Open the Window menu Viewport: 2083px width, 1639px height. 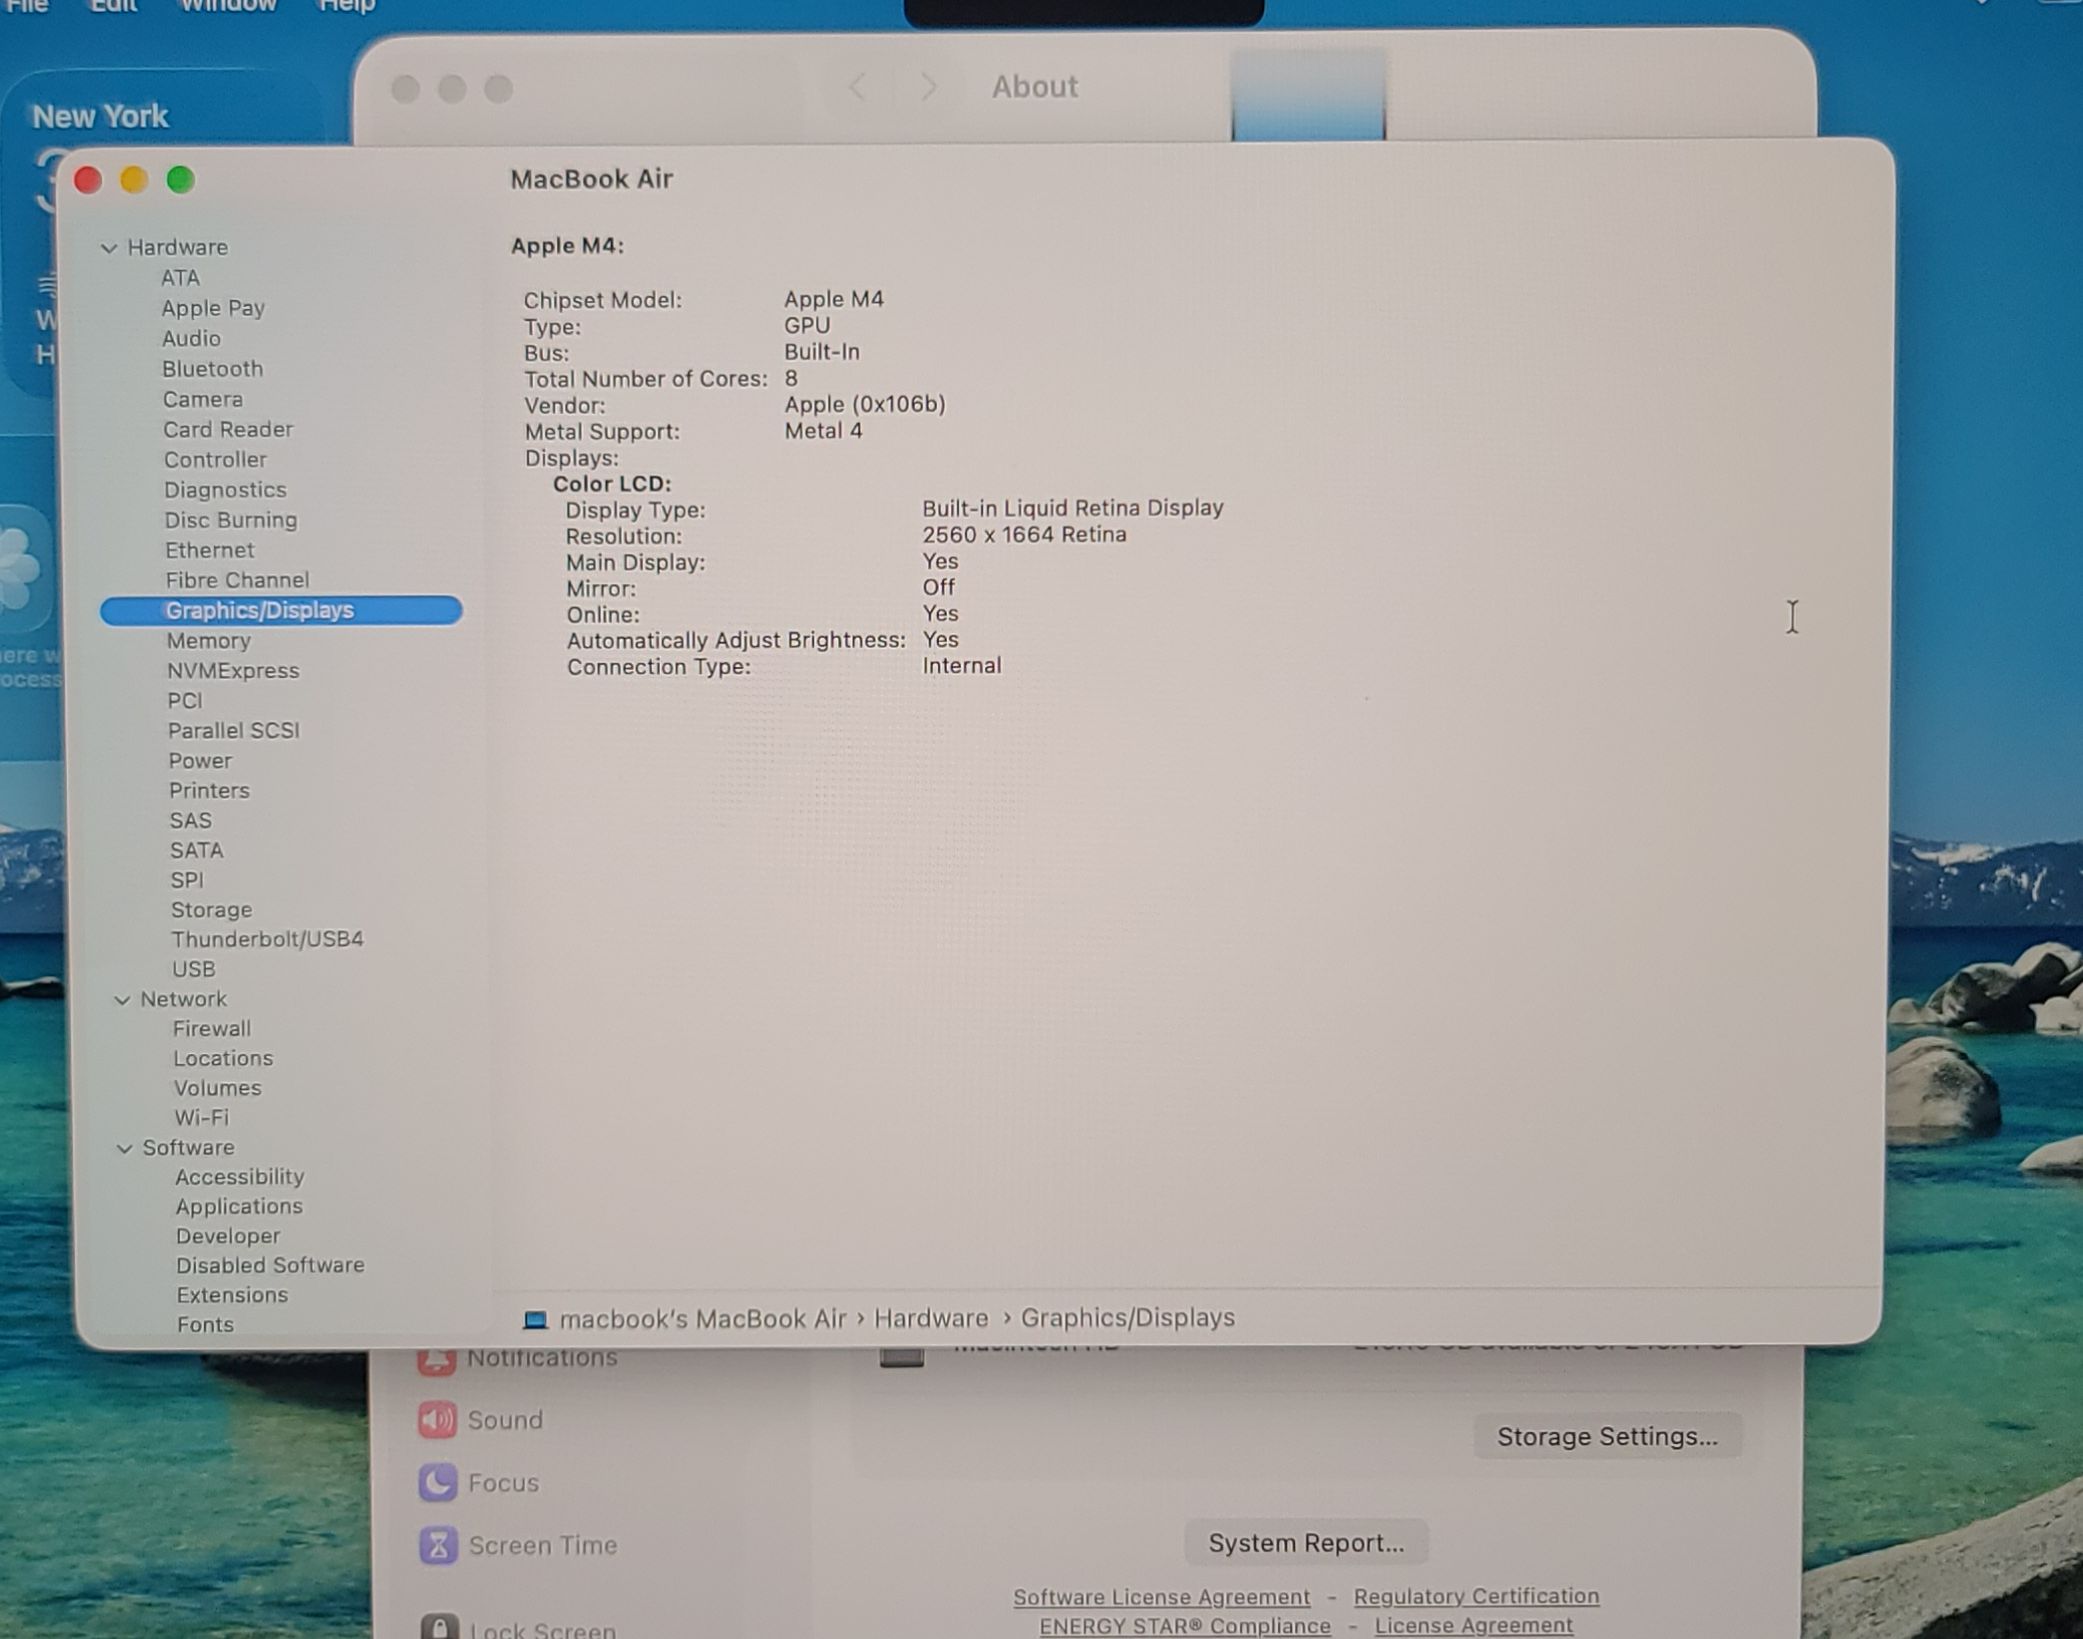[x=228, y=6]
